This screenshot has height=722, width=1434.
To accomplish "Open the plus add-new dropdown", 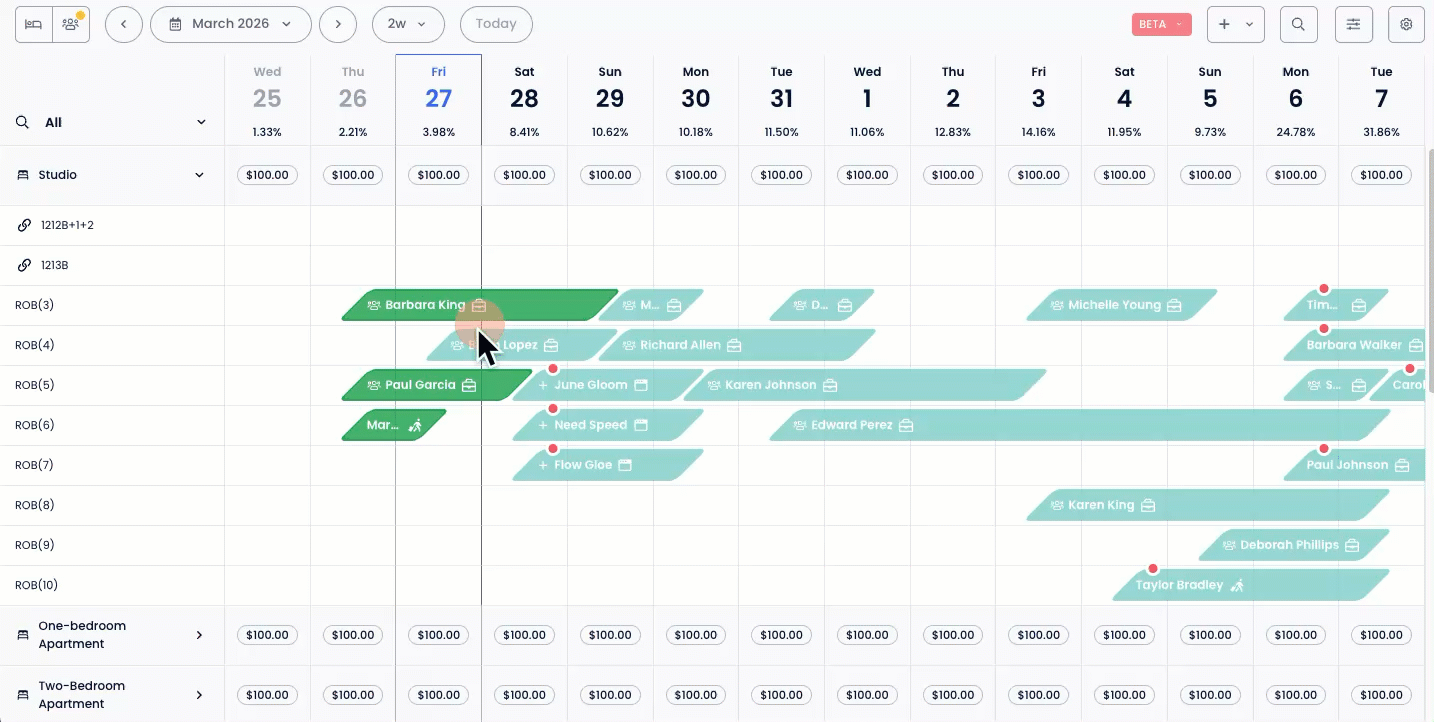I will coord(1236,24).
